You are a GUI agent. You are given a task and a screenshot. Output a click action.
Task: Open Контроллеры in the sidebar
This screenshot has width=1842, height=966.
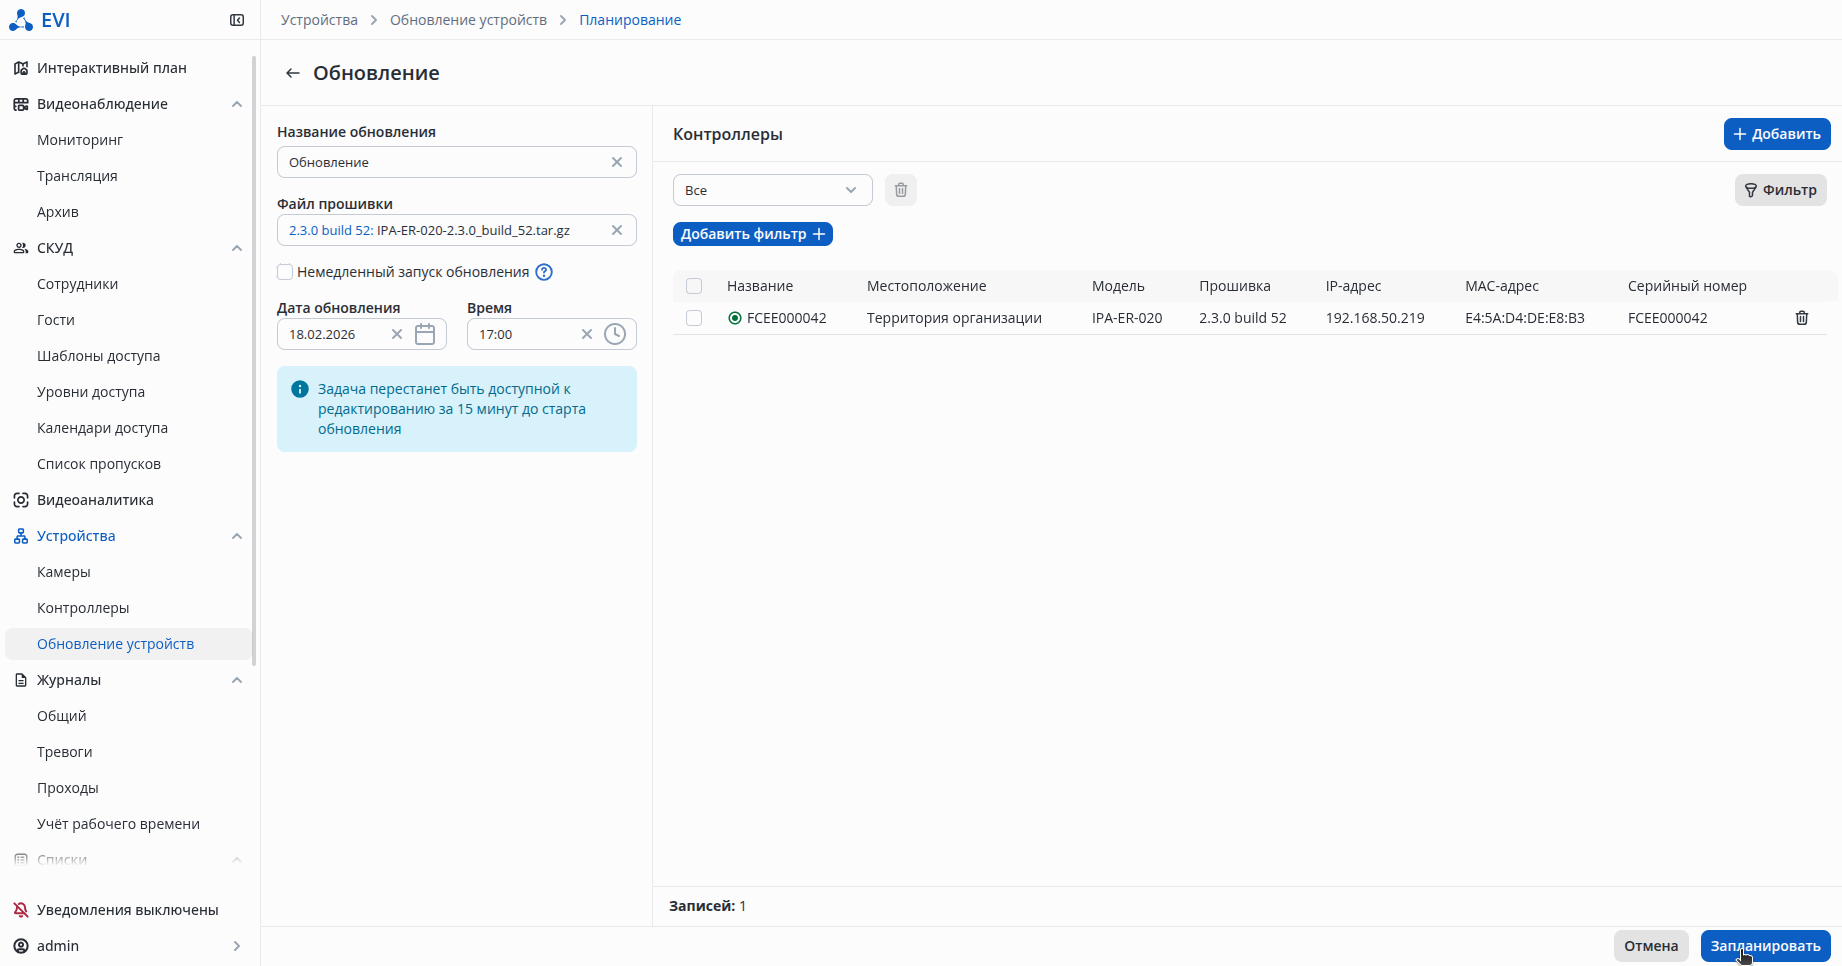(x=83, y=608)
